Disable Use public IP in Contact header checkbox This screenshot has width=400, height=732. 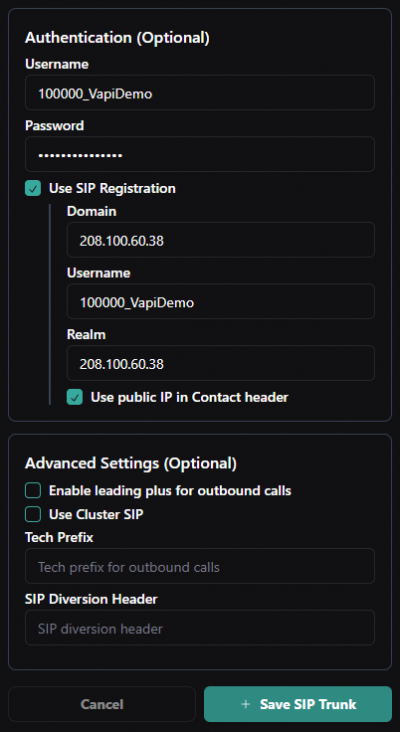75,397
